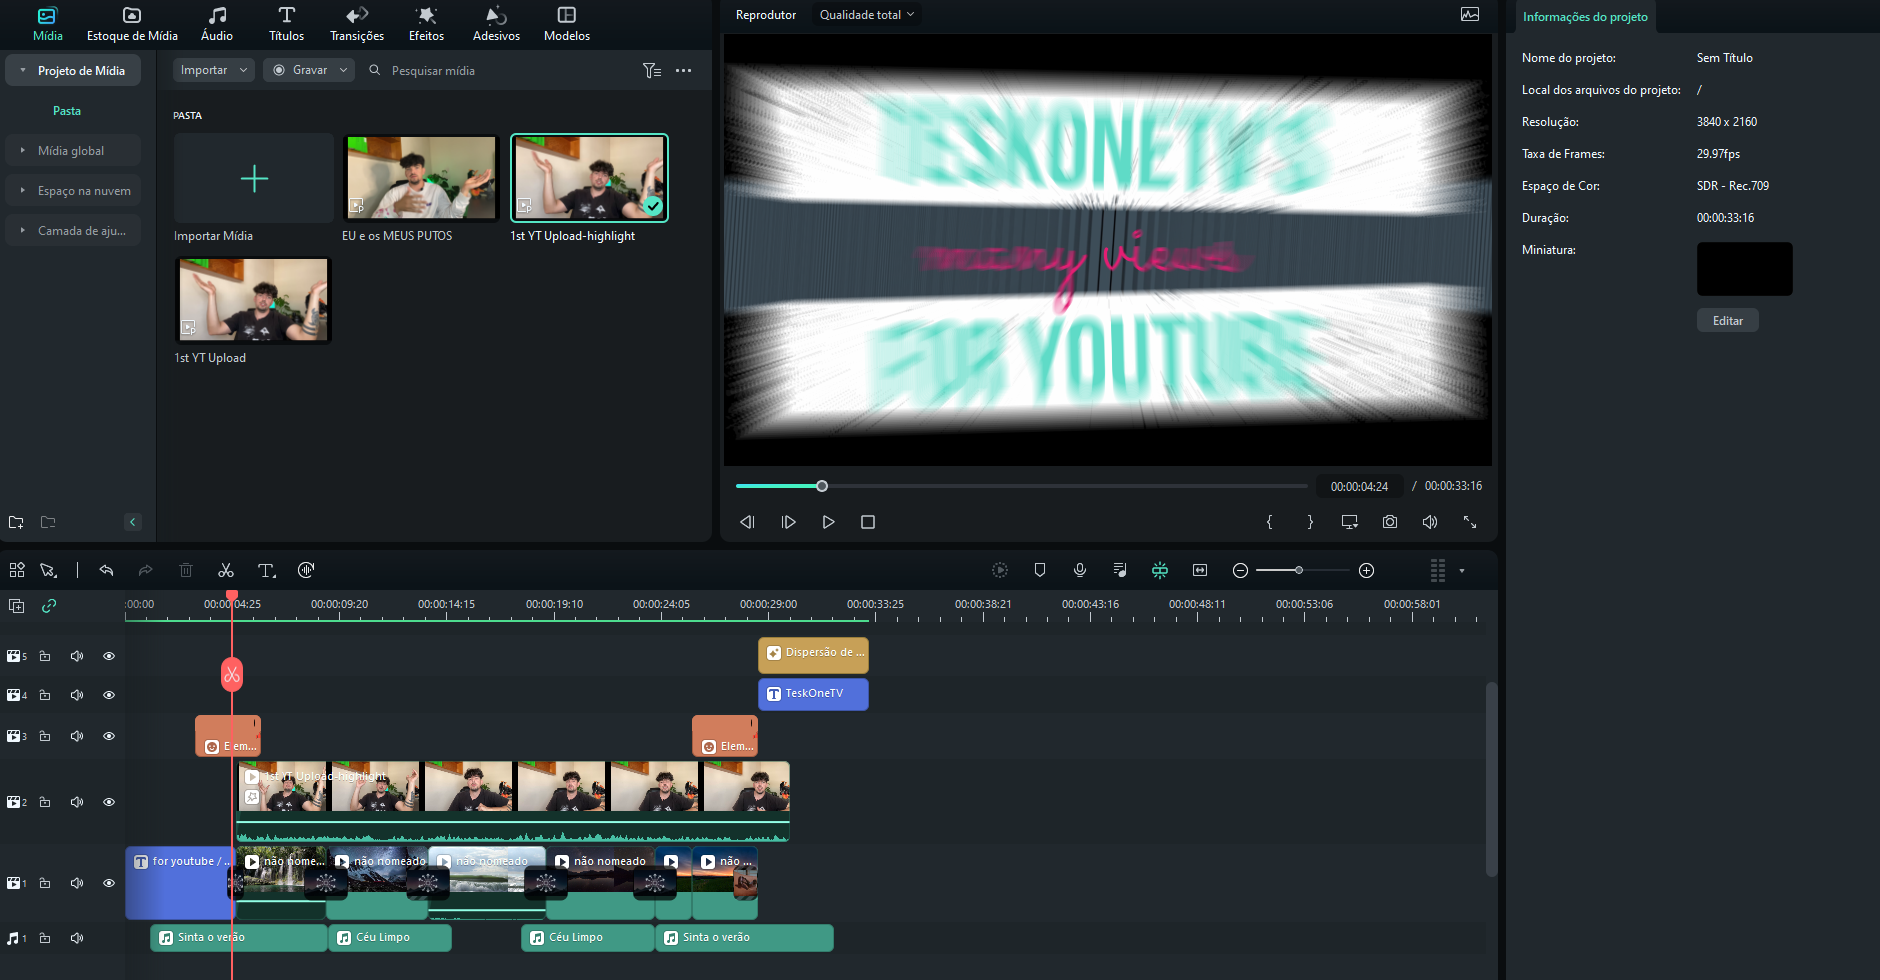Viewport: 1880px width, 980px height.
Task: Collapse the Projeto de Mídia section
Action: 23,71
